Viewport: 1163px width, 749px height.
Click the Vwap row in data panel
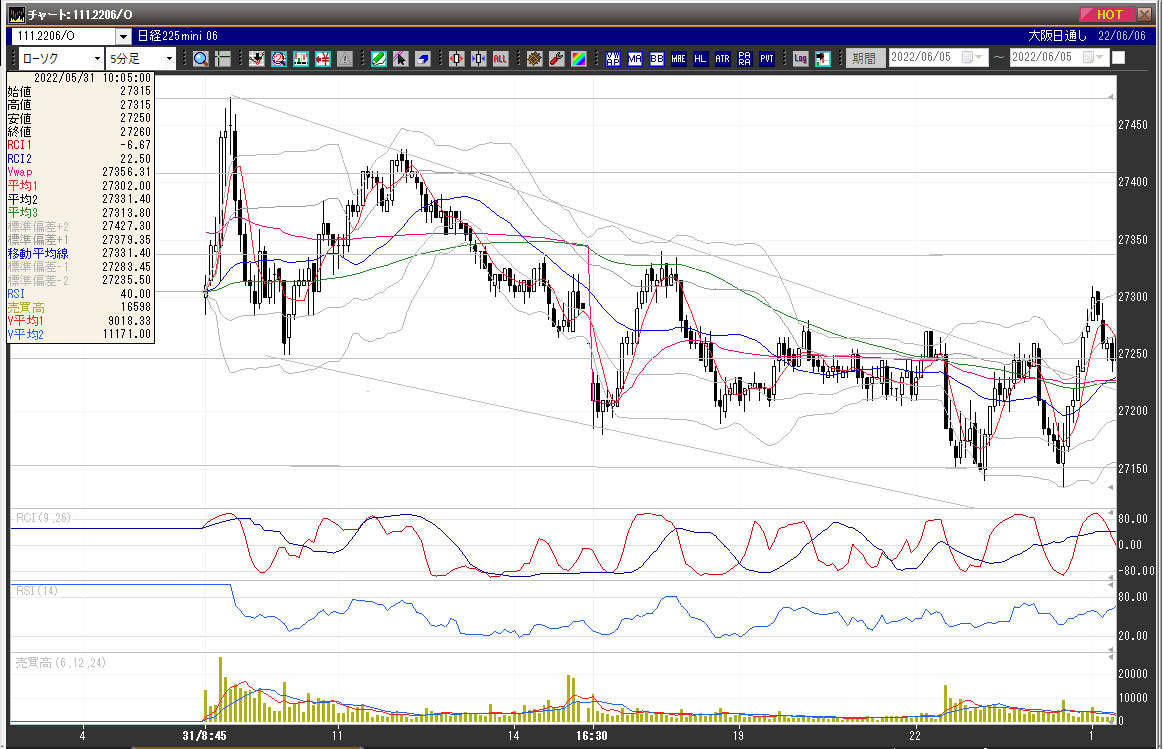coord(79,172)
